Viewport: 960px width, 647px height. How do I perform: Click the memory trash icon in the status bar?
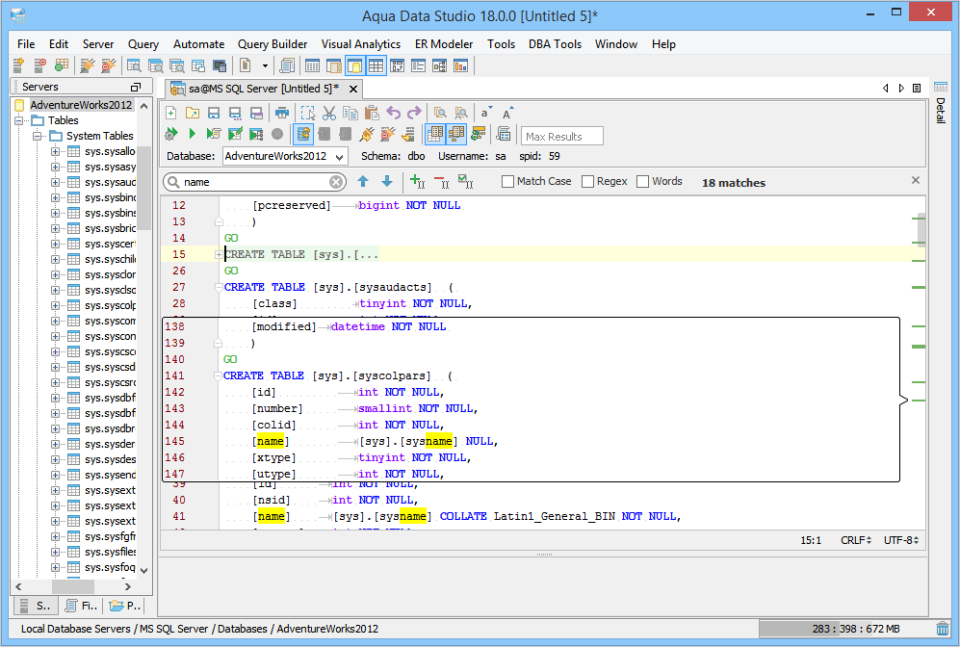[941, 628]
